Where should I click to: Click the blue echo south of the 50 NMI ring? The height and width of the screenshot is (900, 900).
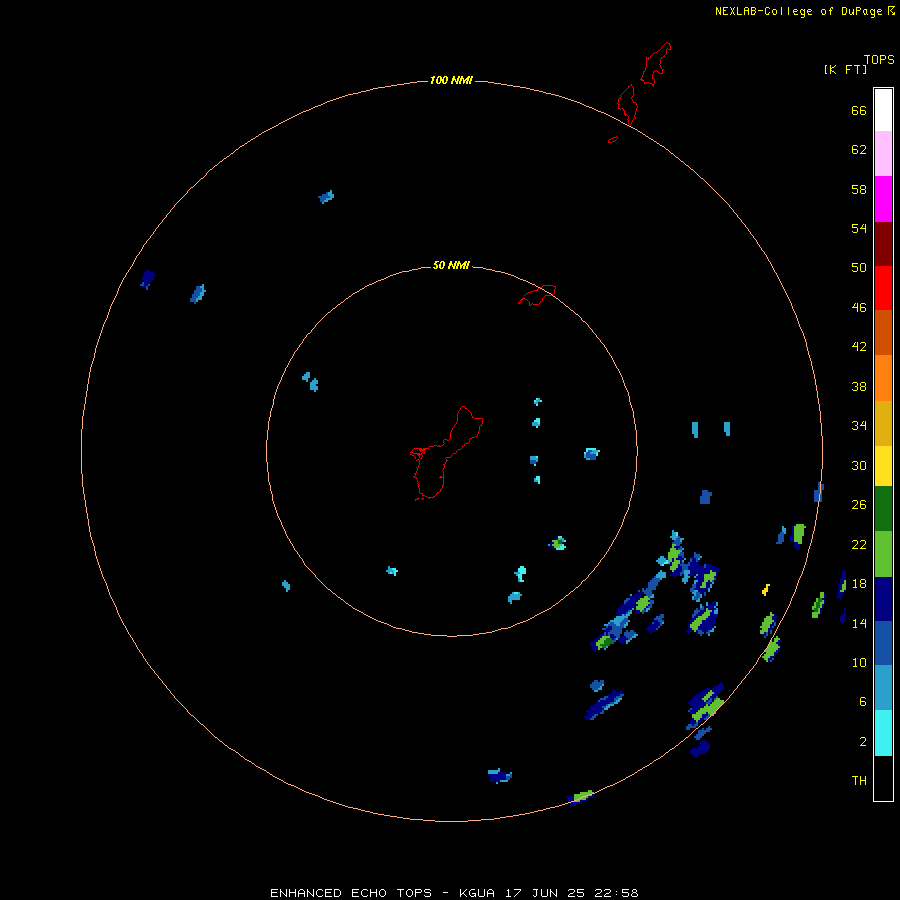[499, 776]
